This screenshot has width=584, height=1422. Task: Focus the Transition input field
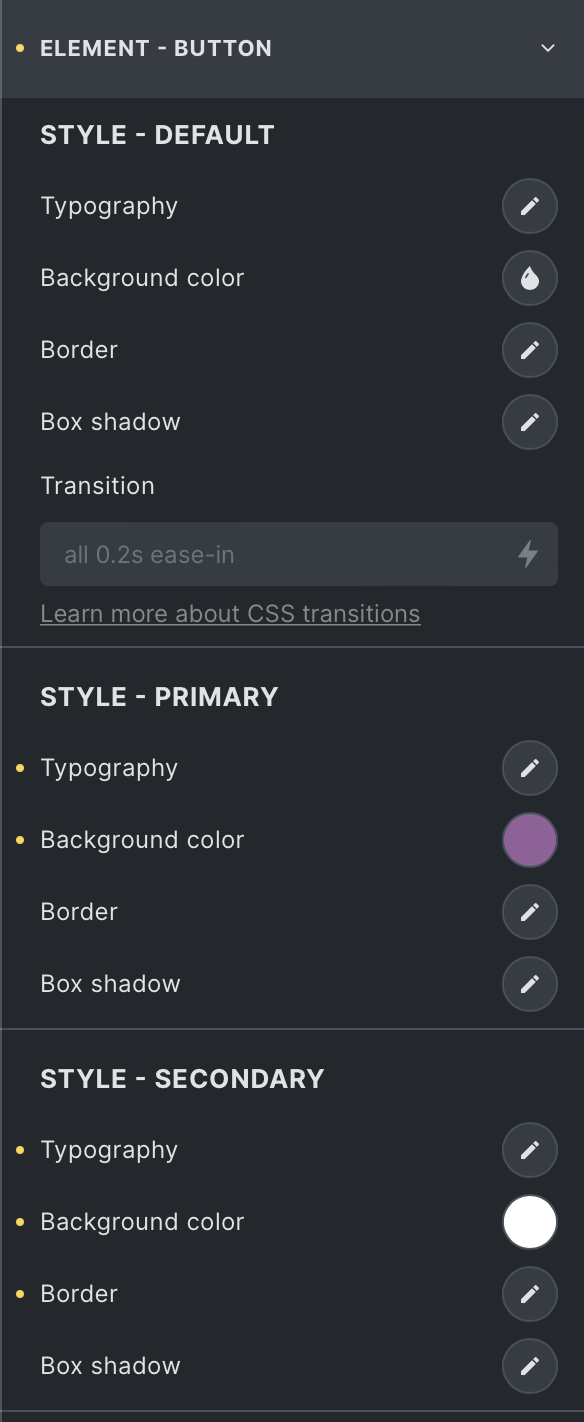point(299,554)
